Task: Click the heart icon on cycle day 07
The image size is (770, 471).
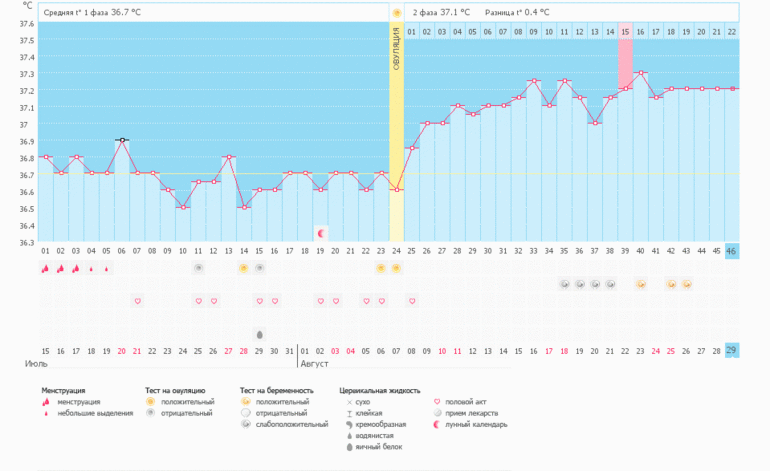Action: 138,301
